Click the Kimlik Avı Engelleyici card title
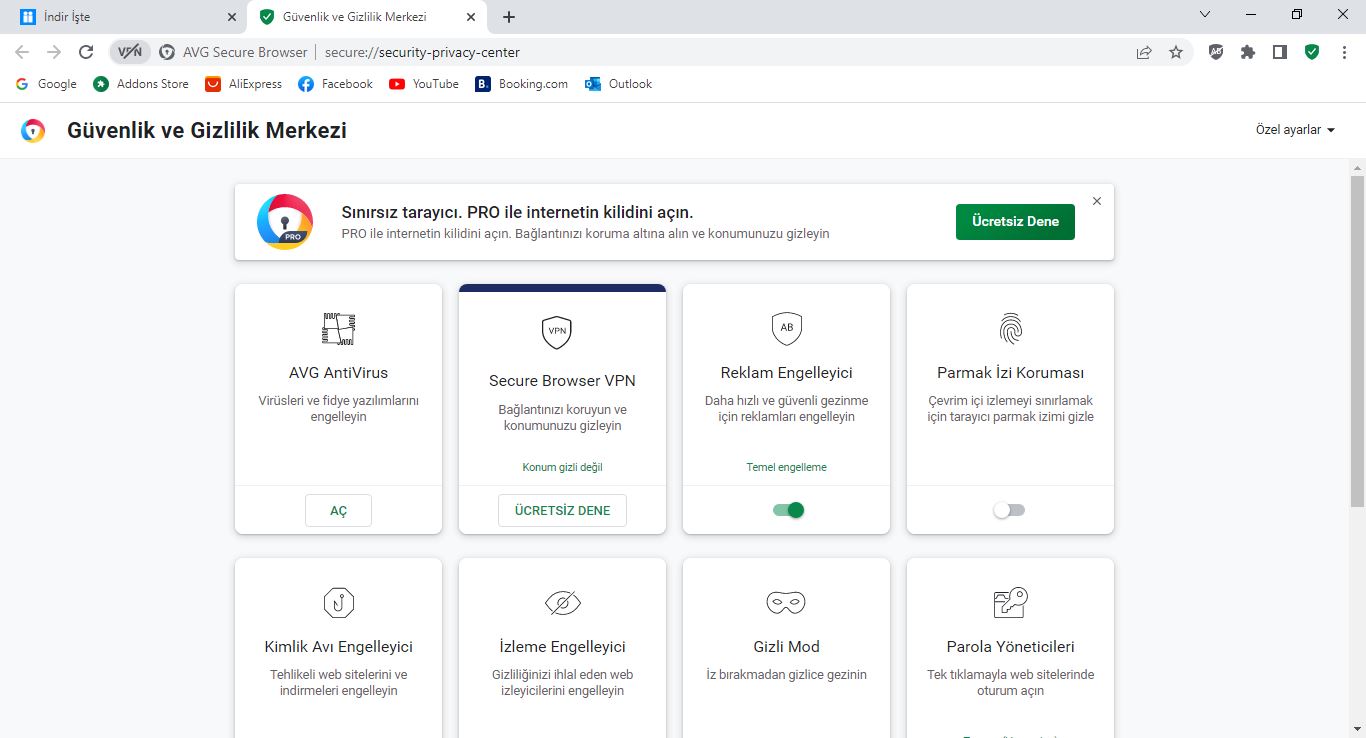 [x=338, y=647]
